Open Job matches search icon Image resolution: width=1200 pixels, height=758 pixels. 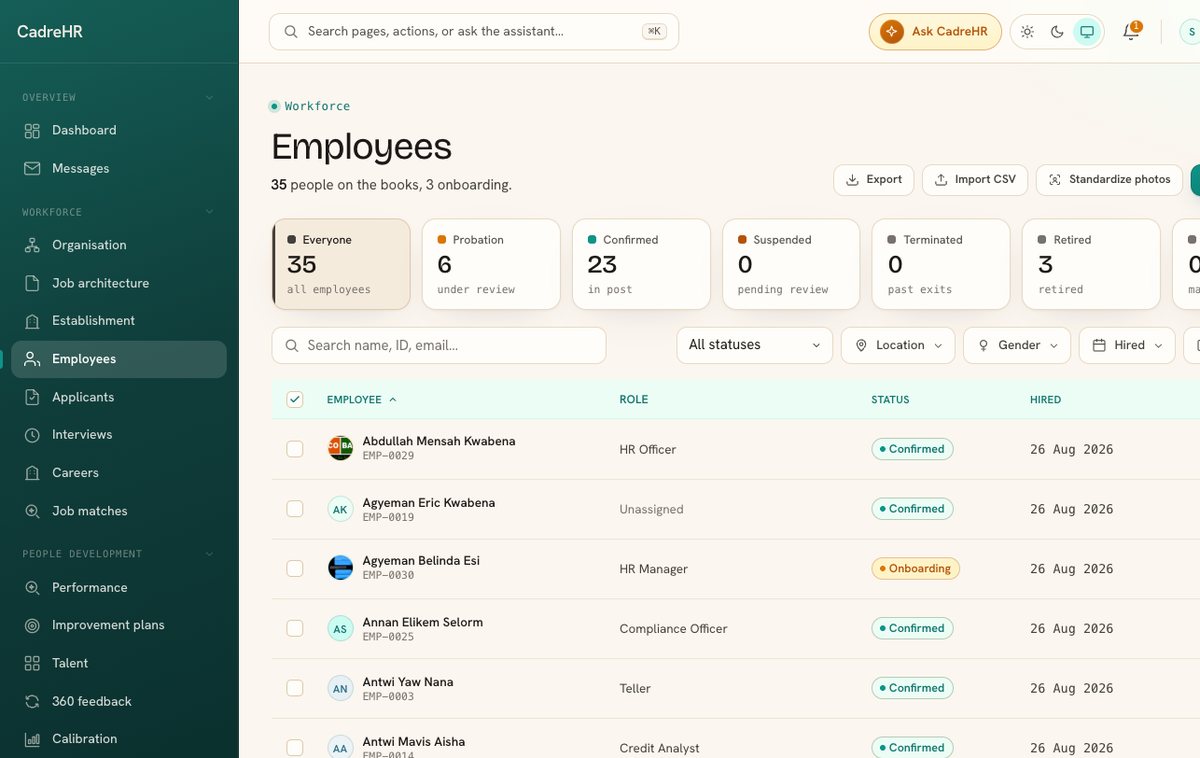[32, 511]
